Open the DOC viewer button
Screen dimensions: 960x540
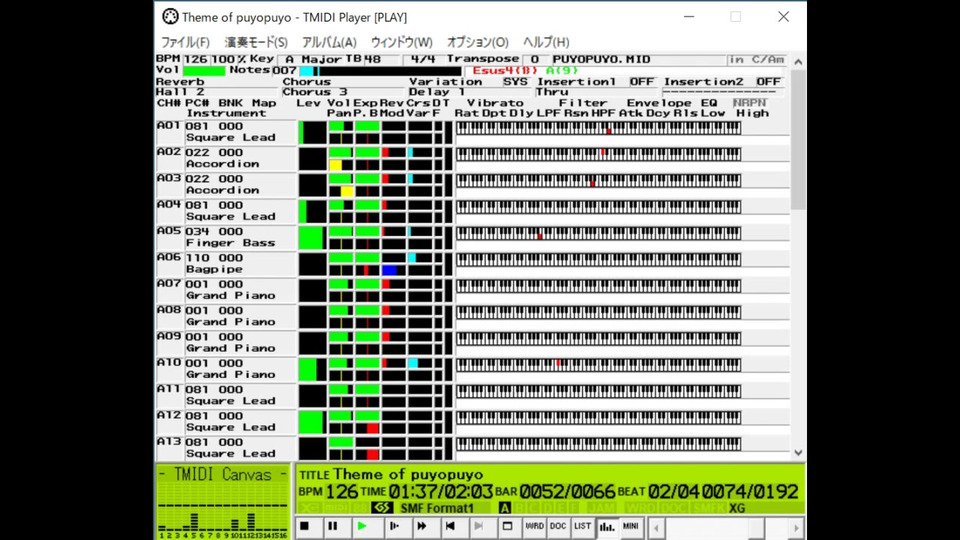click(558, 527)
